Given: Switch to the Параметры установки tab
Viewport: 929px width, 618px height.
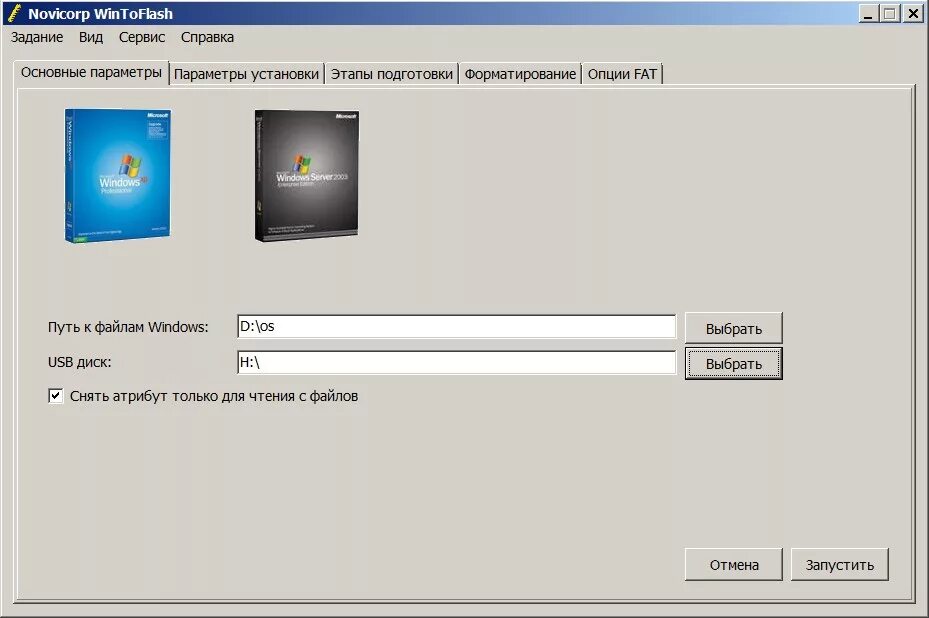Looking at the screenshot, I should tap(246, 75).
